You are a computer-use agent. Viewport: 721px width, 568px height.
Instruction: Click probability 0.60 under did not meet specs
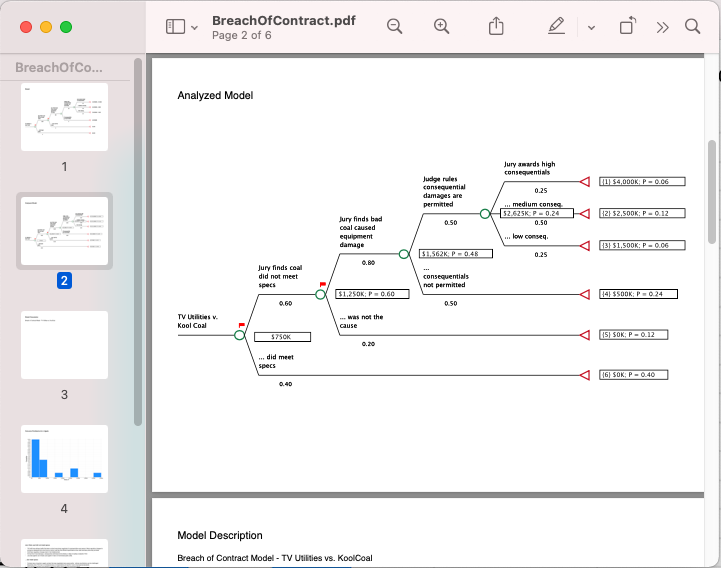pyautogui.click(x=286, y=303)
